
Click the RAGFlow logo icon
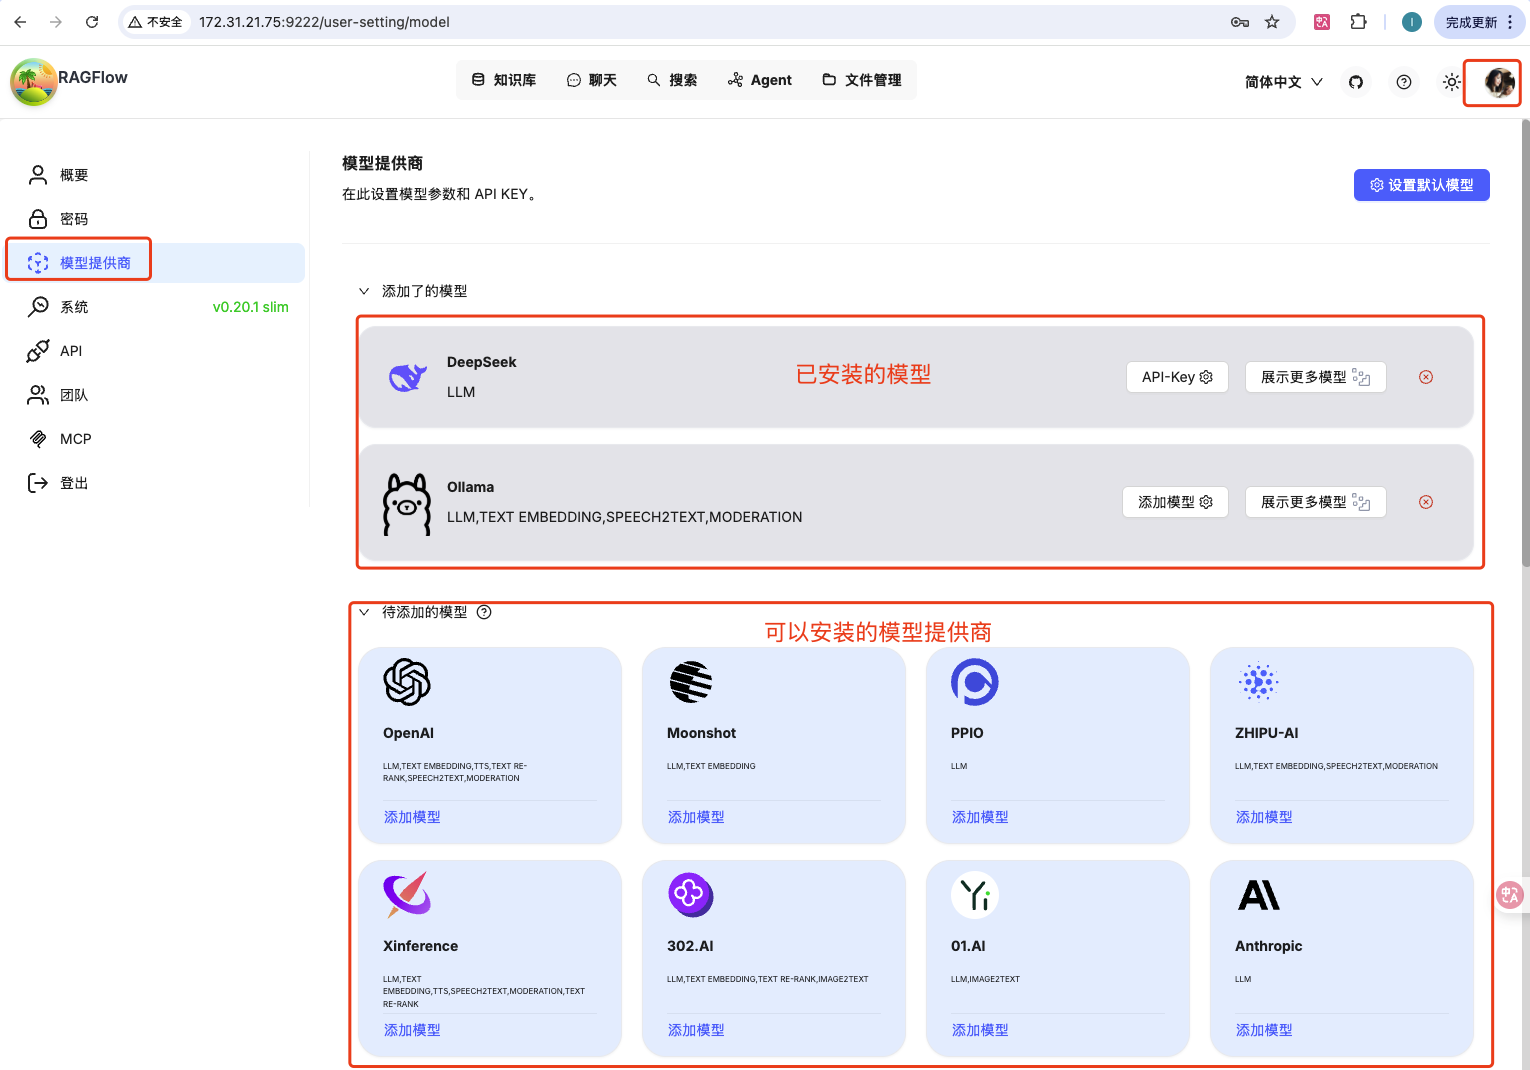[34, 82]
